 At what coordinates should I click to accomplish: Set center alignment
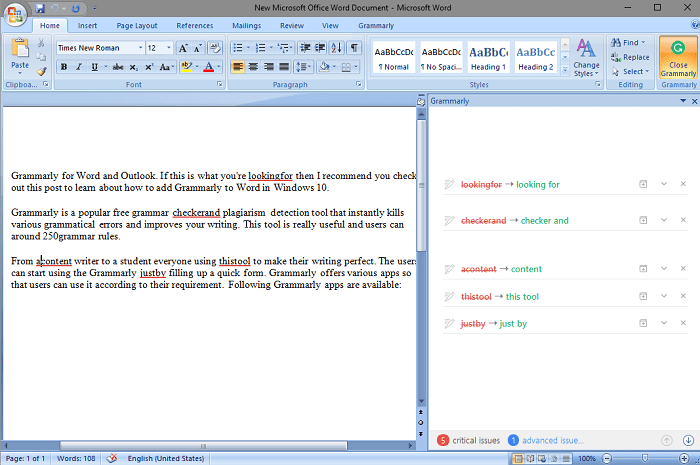pyautogui.click(x=253, y=67)
